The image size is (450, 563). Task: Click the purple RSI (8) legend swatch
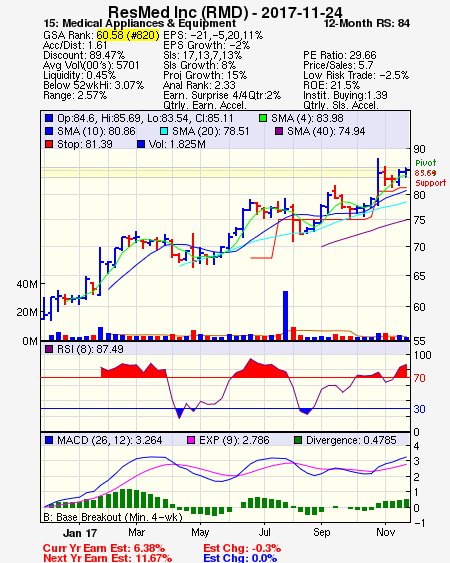(49, 349)
